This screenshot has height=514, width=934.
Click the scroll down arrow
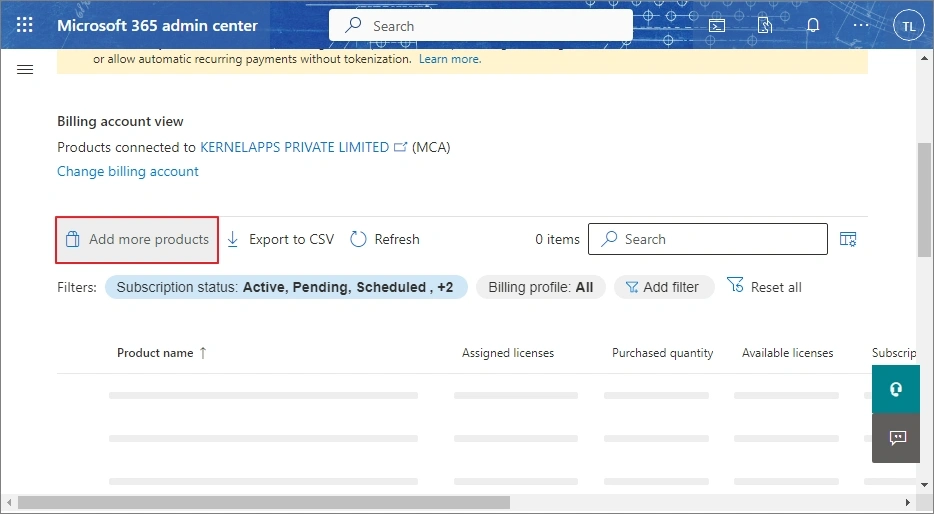tap(924, 485)
